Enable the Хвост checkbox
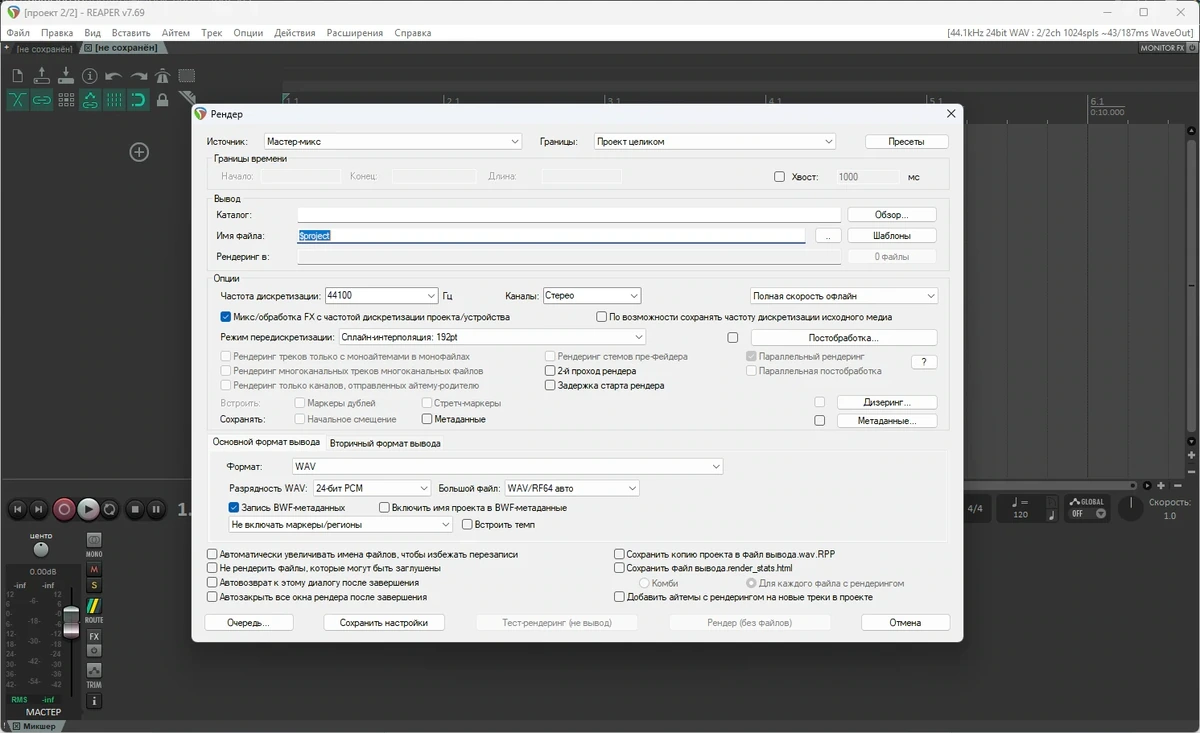 tap(779, 177)
